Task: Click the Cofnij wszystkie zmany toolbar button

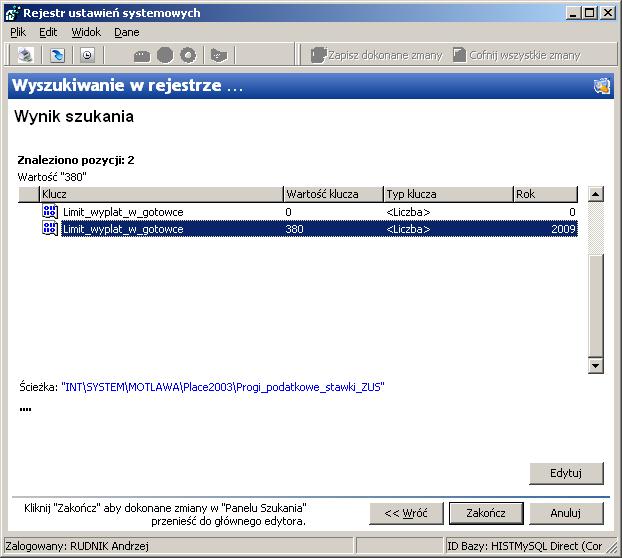Action: 516,55
